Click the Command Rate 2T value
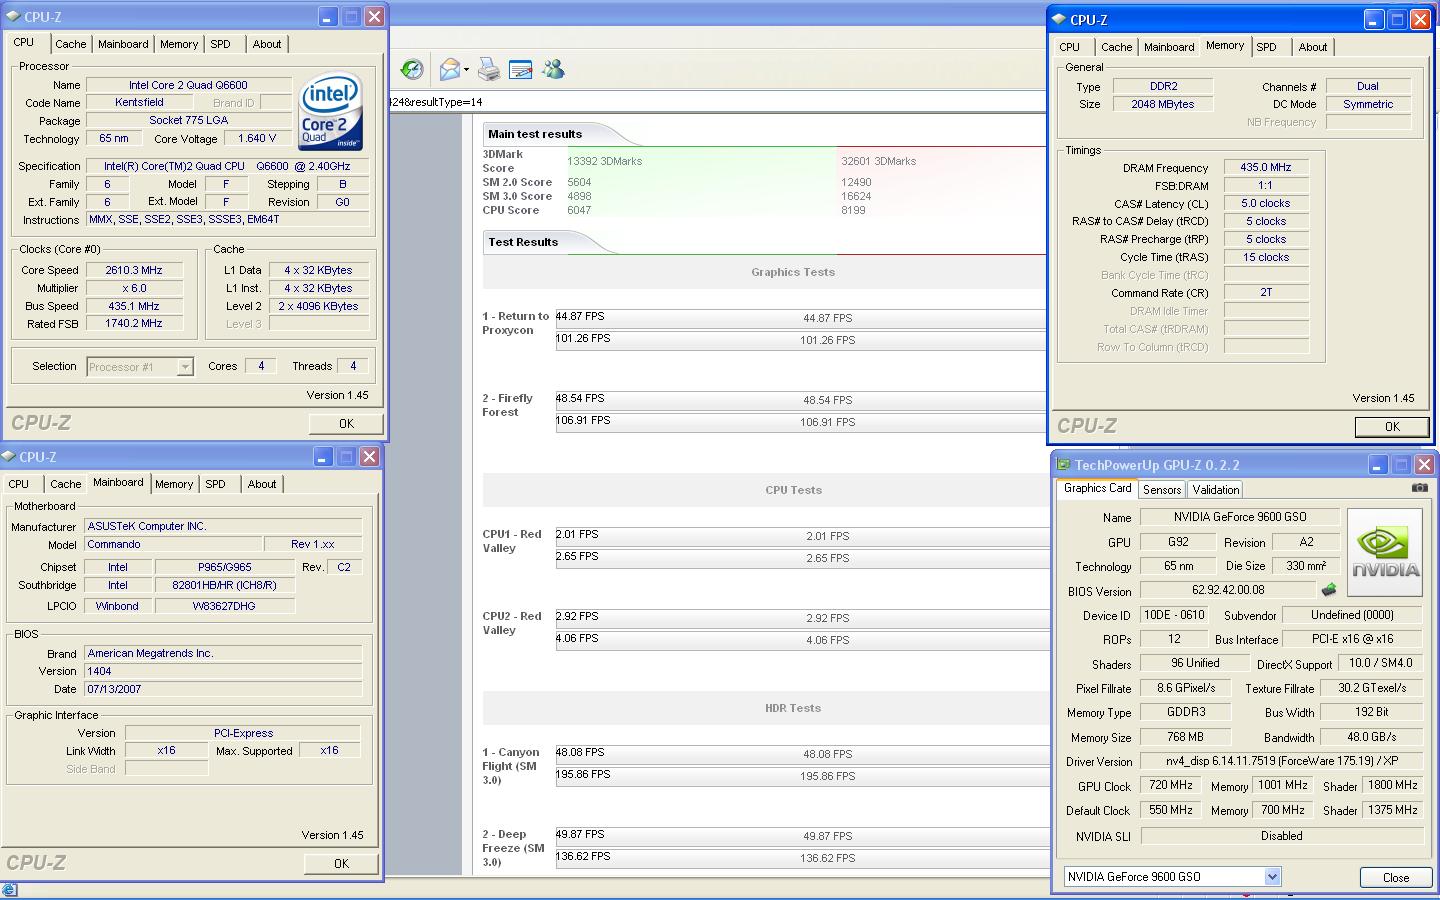1440x900 pixels. pyautogui.click(x=1266, y=293)
